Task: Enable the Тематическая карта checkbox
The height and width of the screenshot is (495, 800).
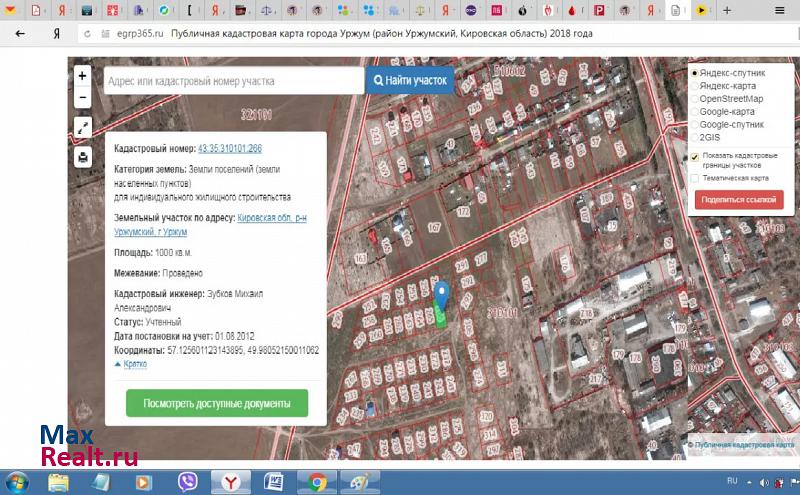Action: click(695, 178)
